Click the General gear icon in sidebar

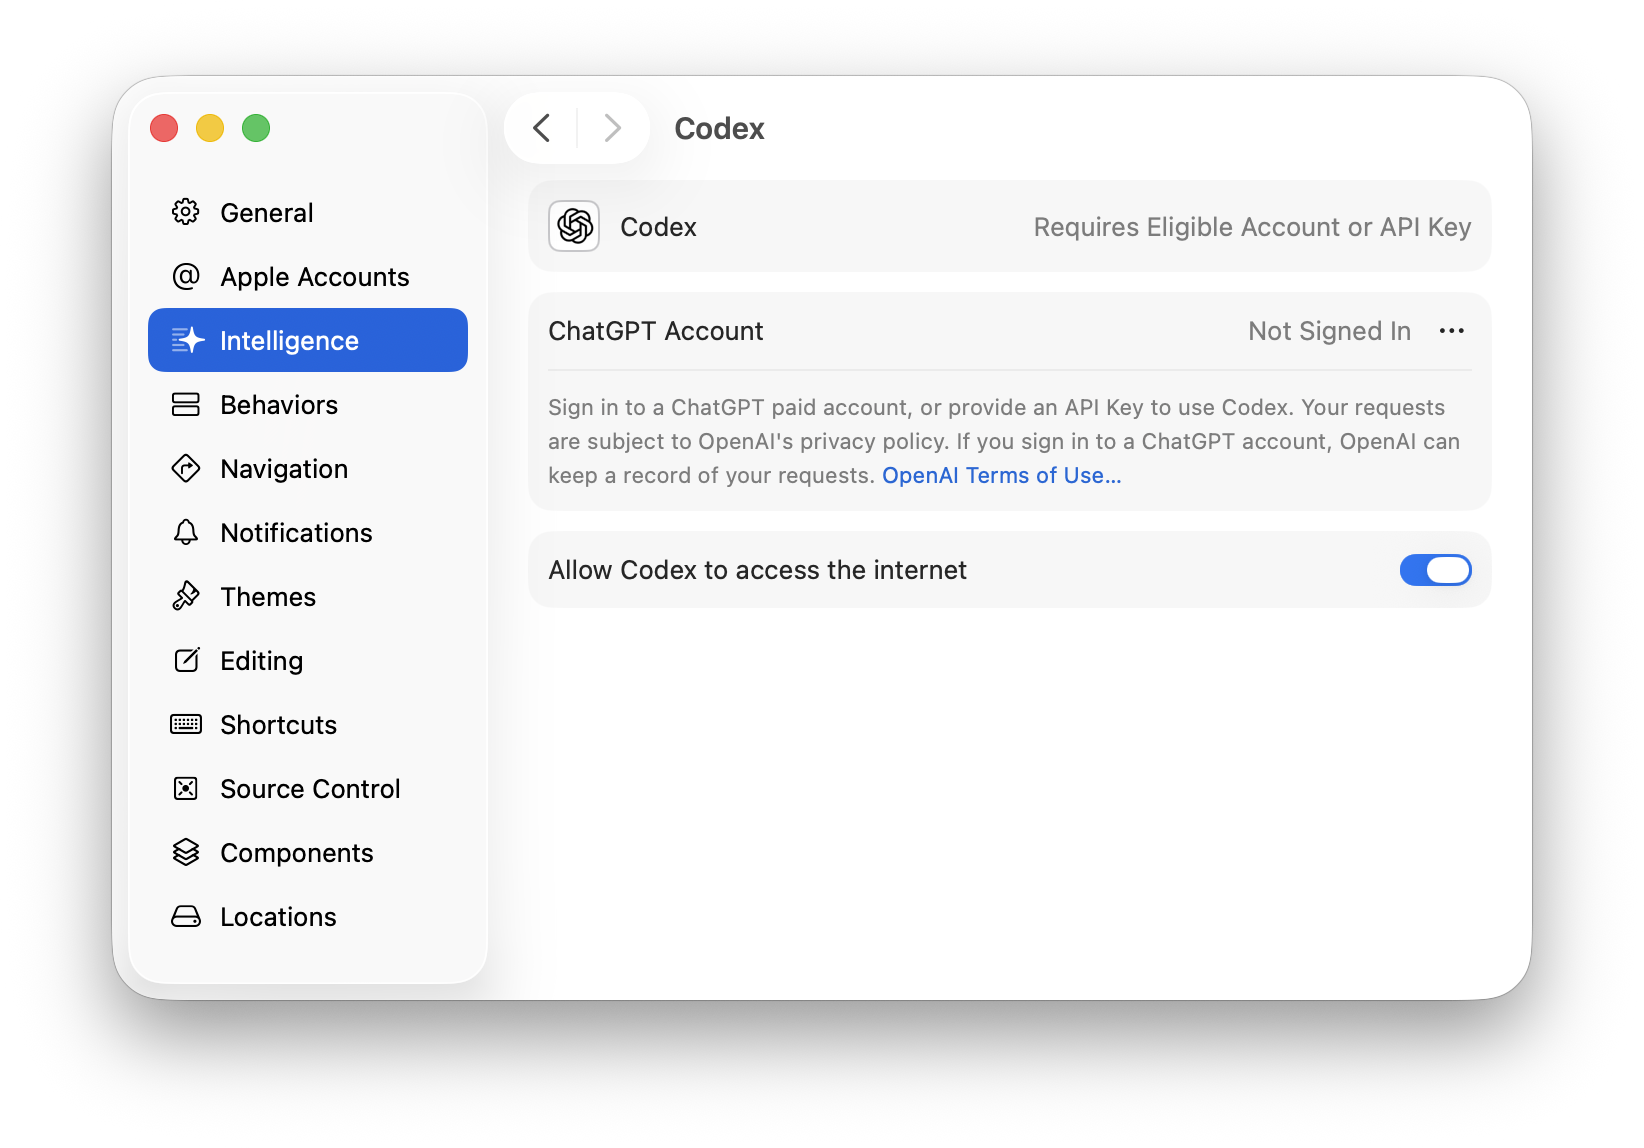[x=186, y=212]
